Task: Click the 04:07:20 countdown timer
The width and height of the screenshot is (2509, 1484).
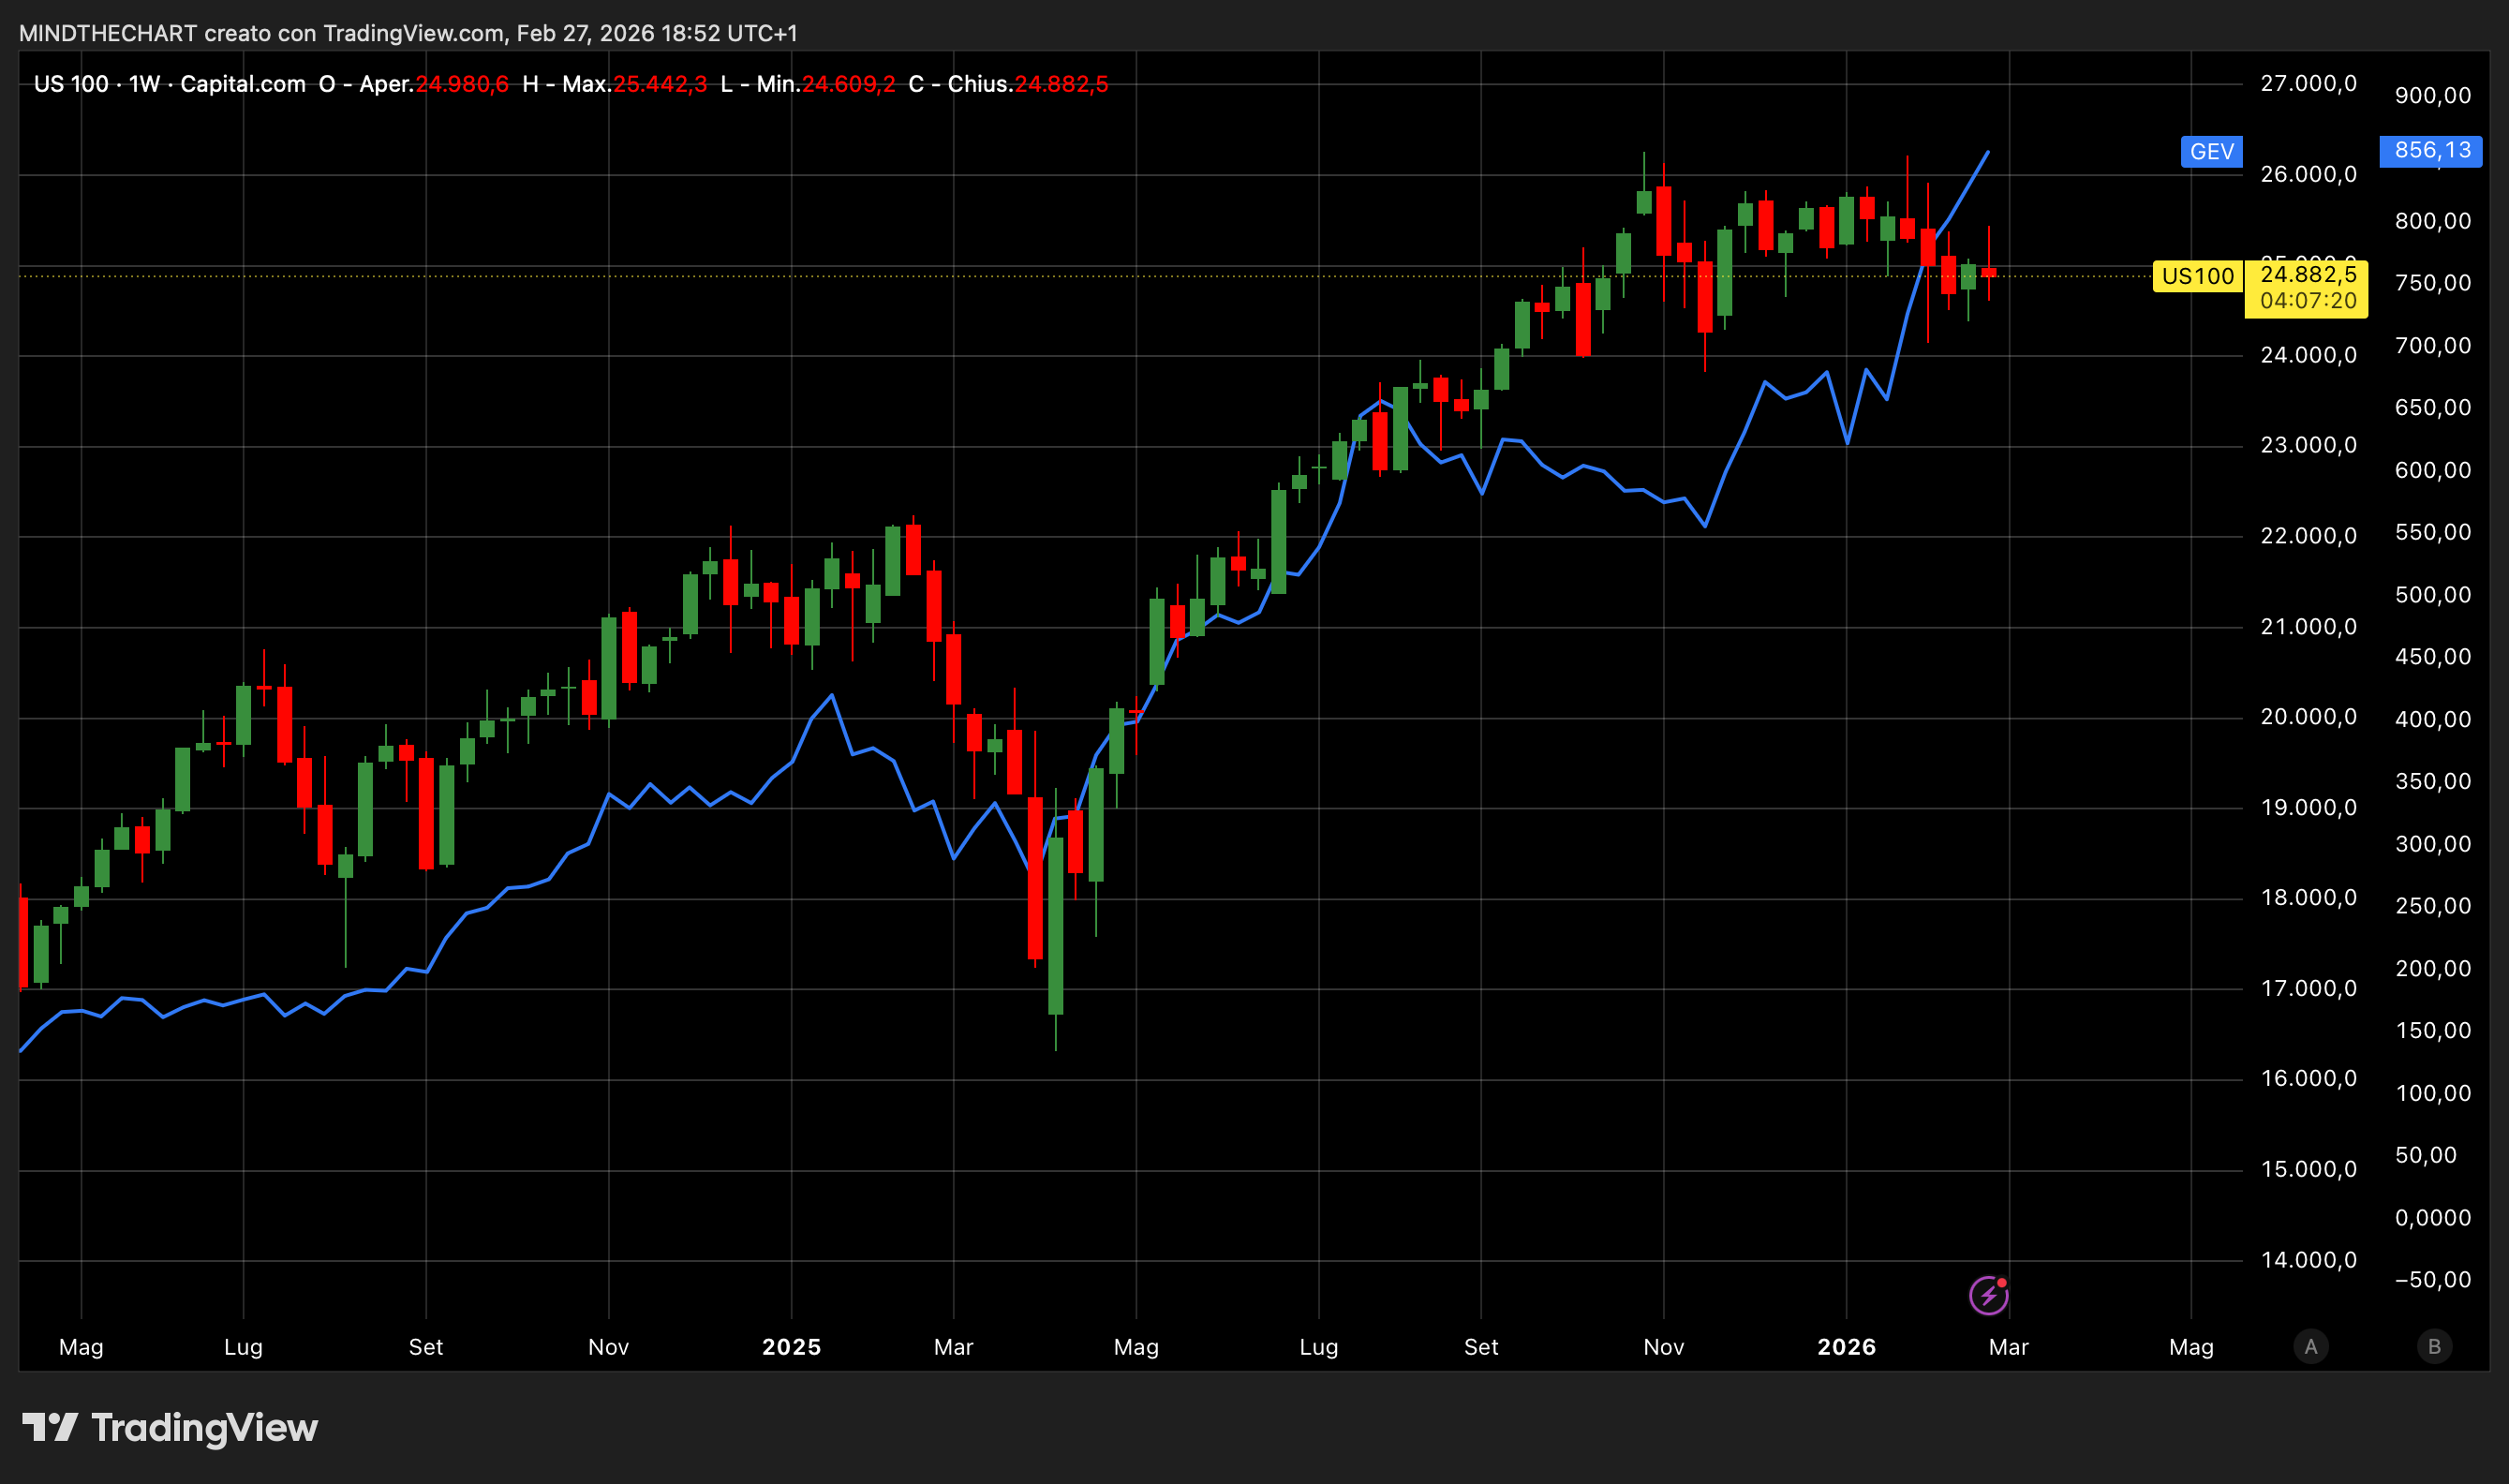Action: (x=2307, y=301)
